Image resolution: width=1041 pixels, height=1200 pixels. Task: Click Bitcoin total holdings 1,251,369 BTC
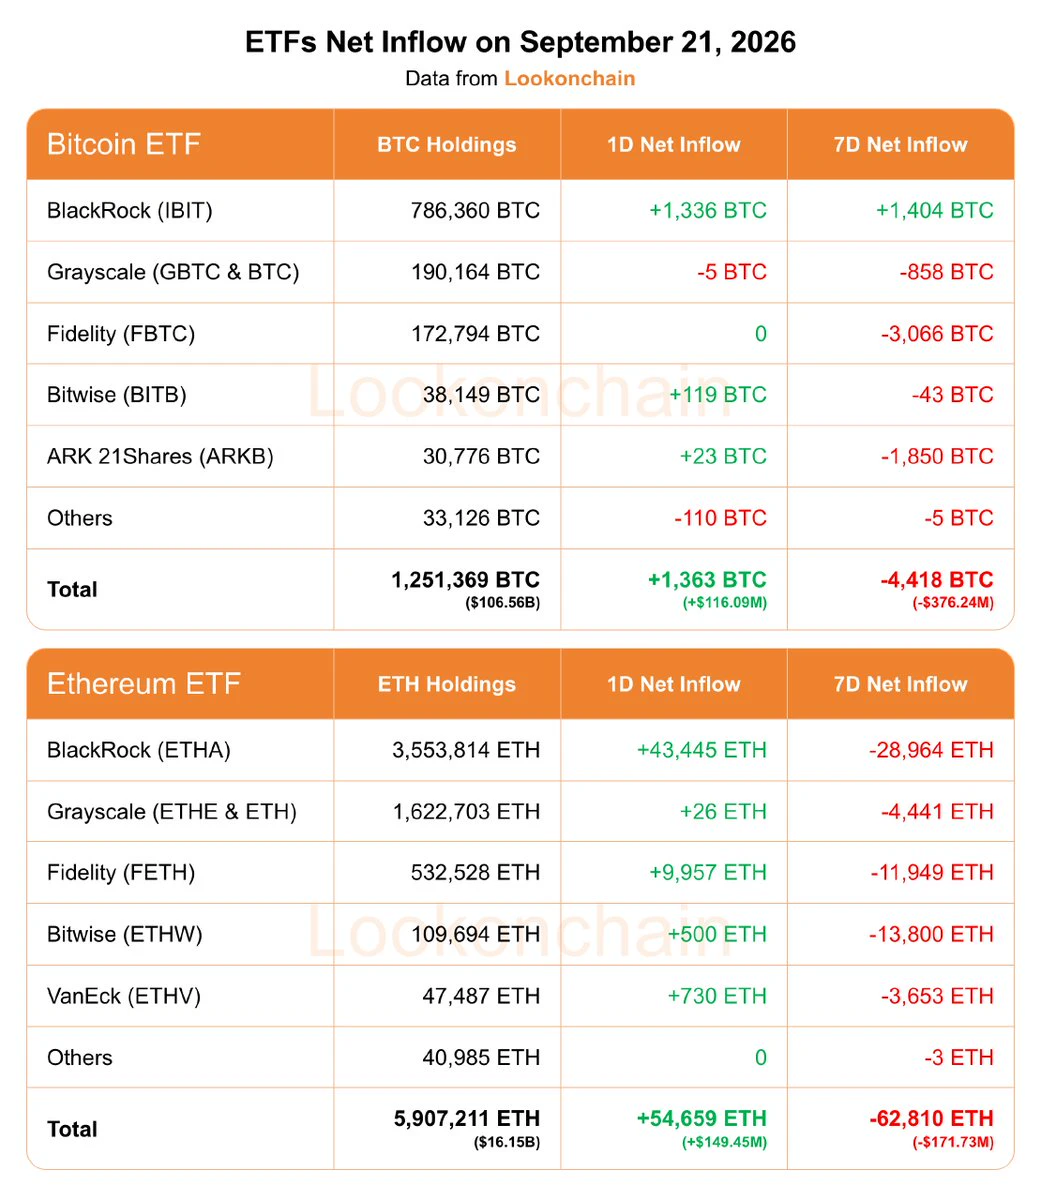[465, 580]
